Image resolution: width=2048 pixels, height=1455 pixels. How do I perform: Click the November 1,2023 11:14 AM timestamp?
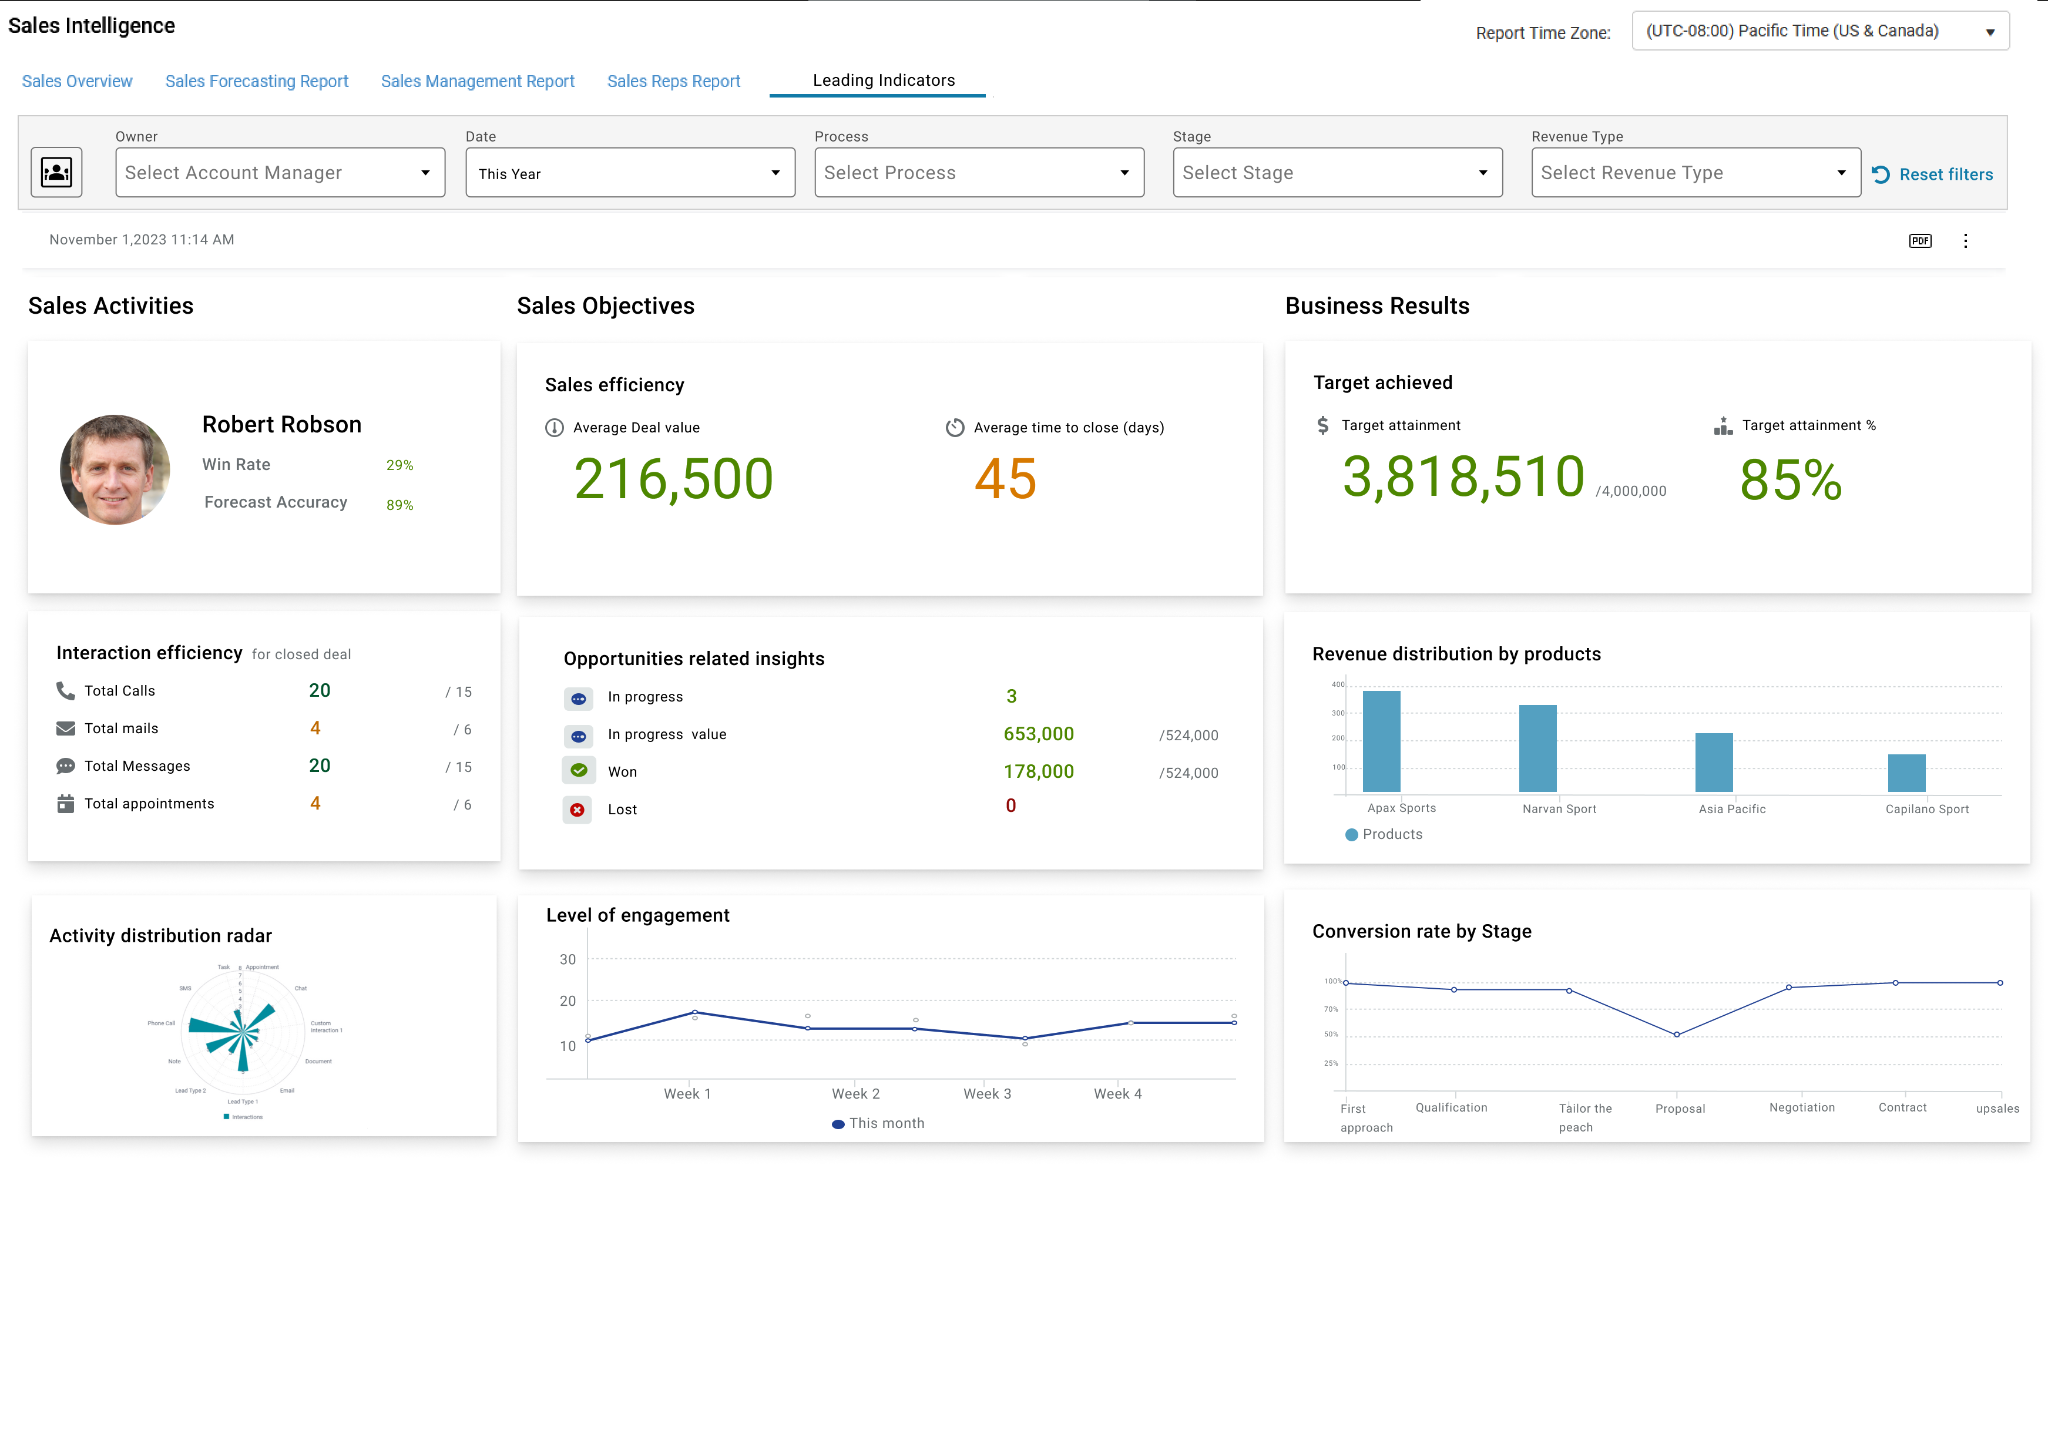(x=142, y=240)
